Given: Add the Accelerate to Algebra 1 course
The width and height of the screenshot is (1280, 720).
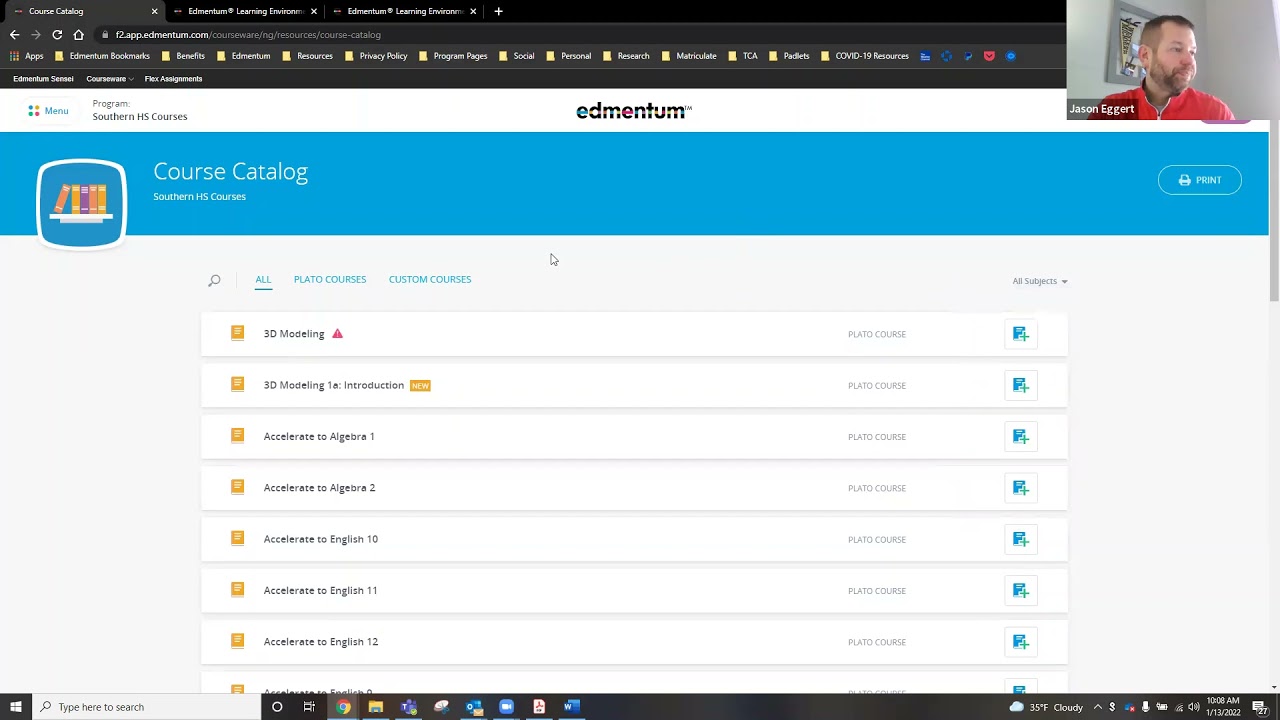Looking at the screenshot, I should 1020,436.
